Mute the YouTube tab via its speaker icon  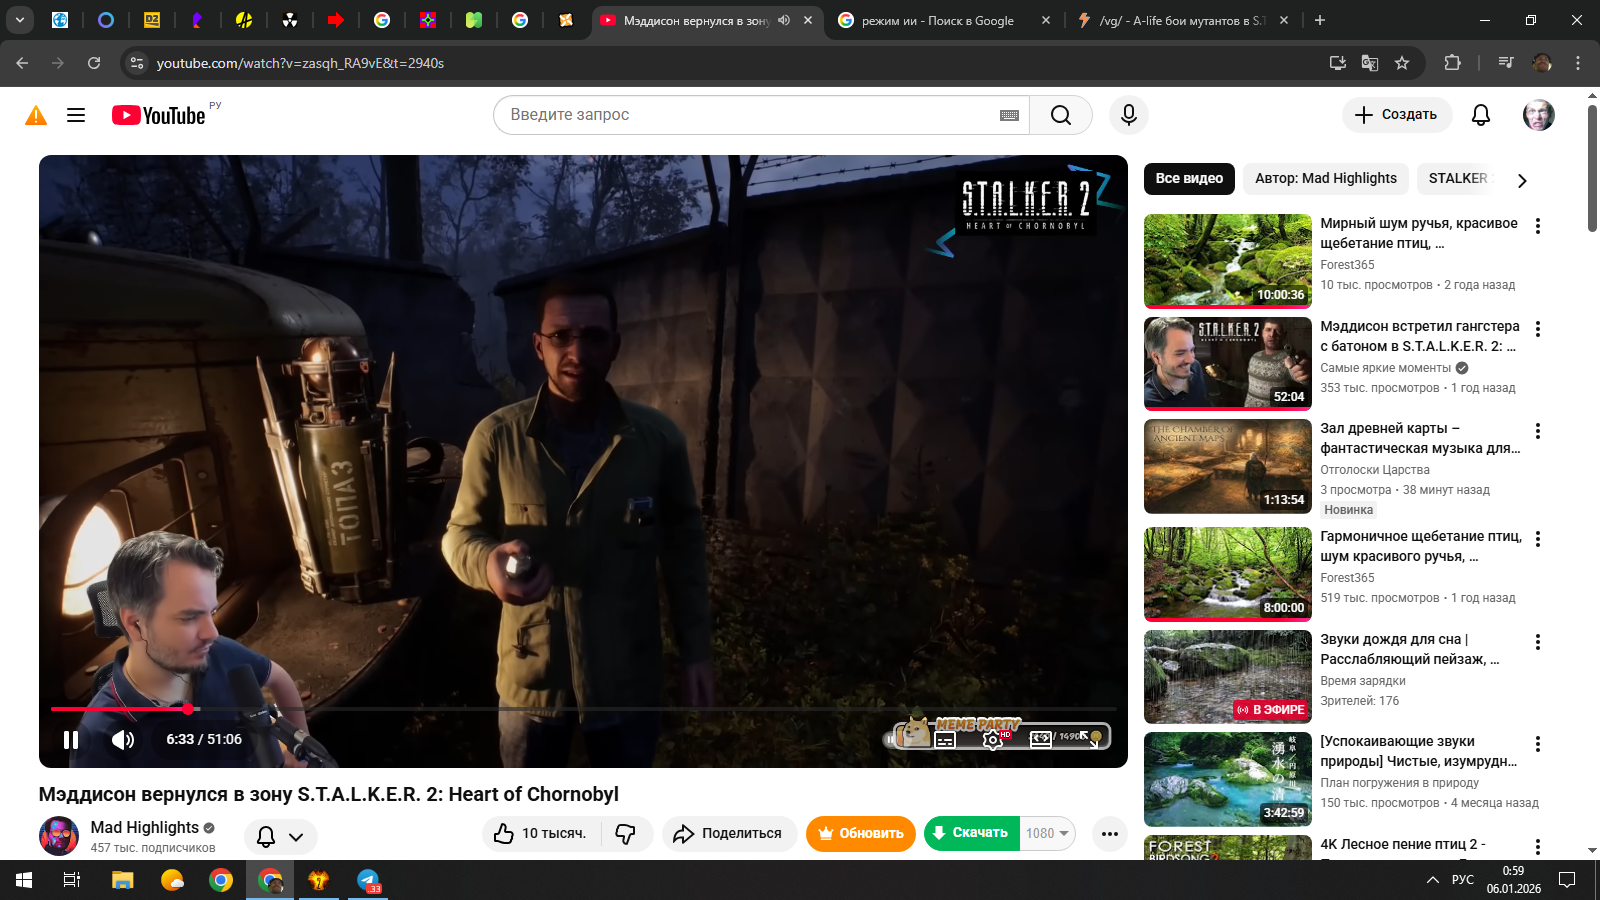[784, 20]
